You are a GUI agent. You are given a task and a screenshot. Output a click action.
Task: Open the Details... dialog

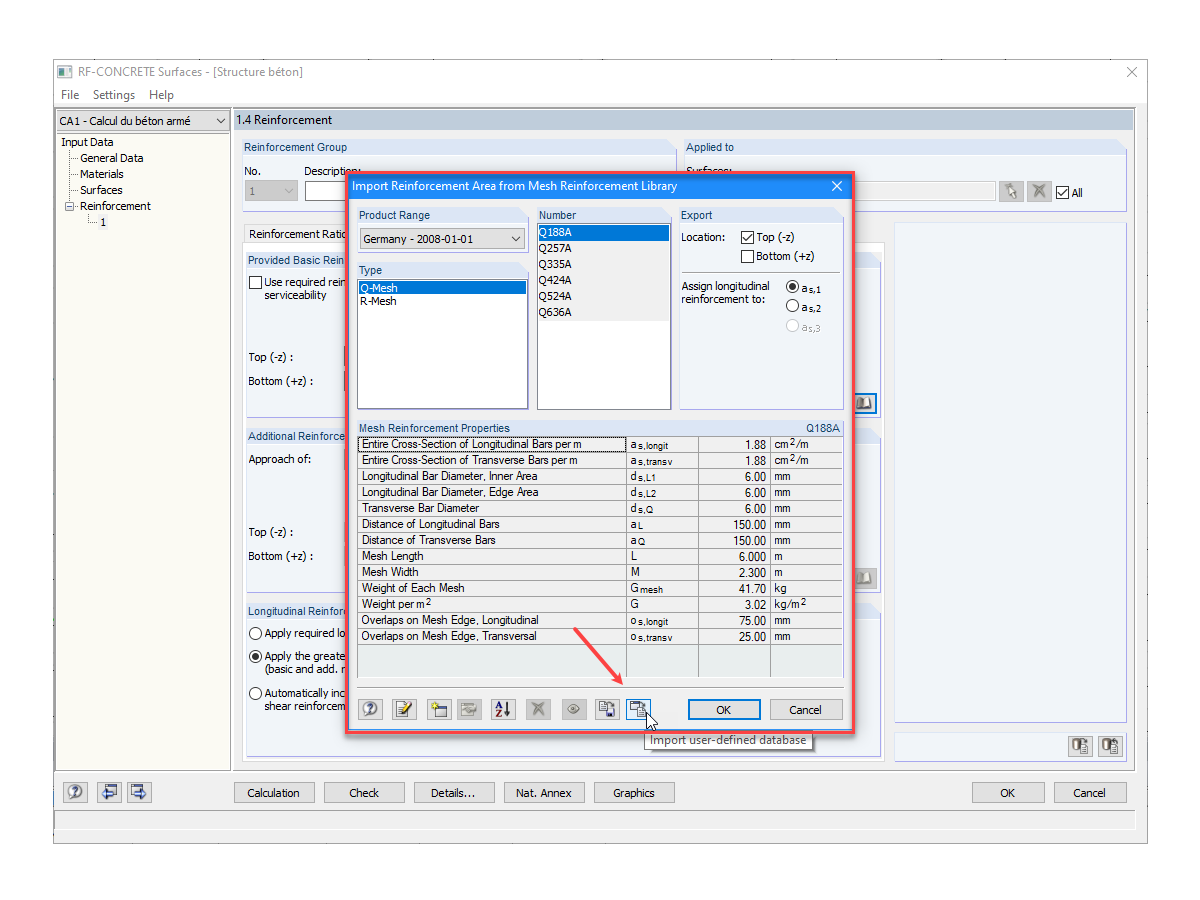pos(454,793)
